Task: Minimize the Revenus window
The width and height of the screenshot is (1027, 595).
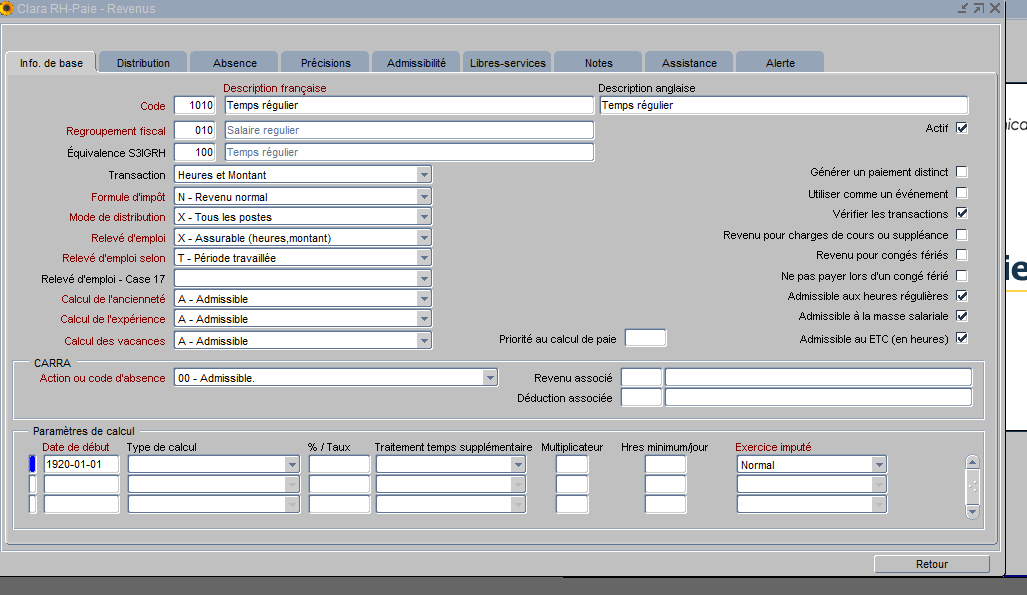Action: [x=962, y=8]
